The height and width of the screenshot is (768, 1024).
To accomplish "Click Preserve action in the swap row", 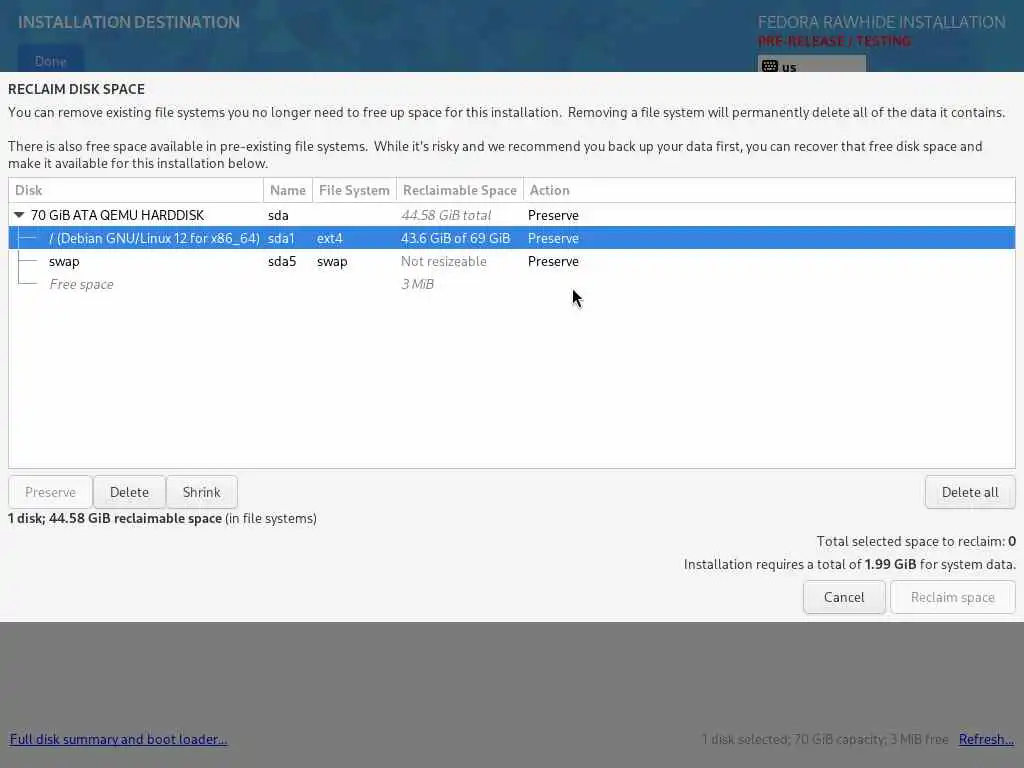I will point(553,261).
